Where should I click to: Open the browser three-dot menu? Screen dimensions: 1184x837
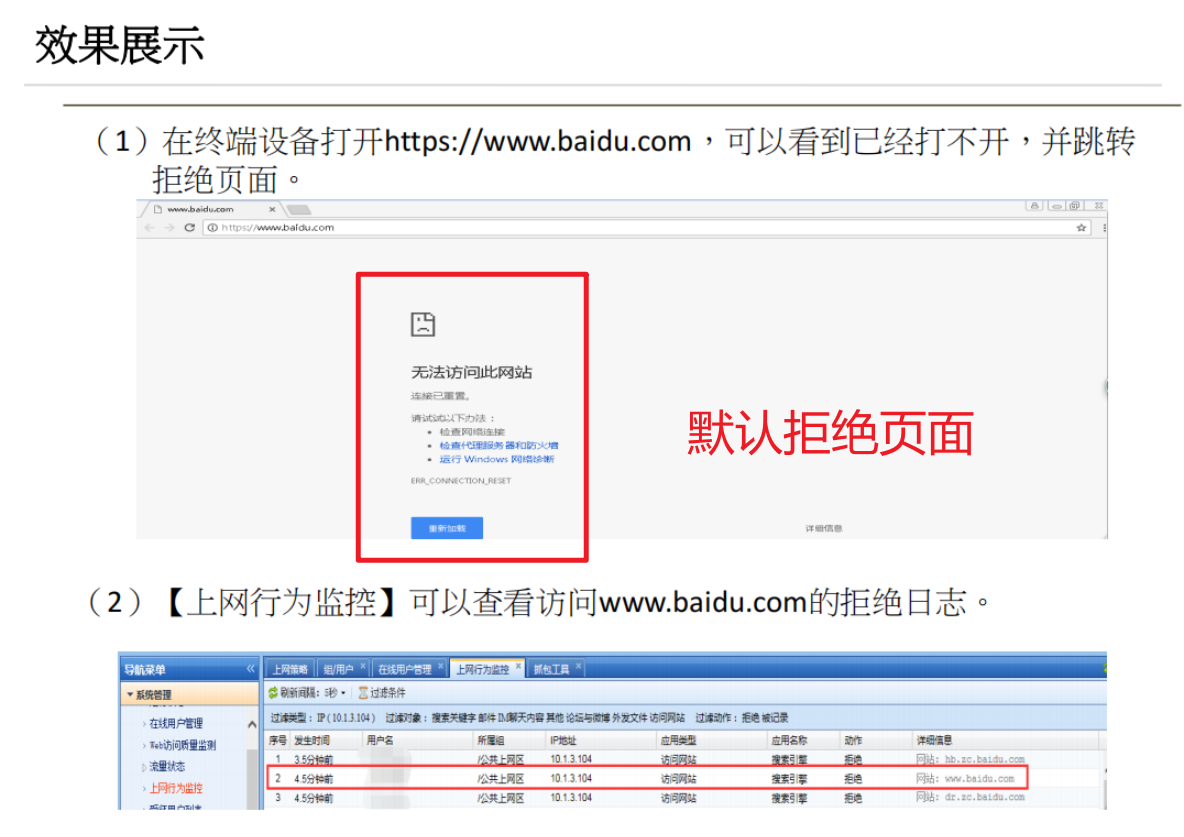[x=1104, y=227]
